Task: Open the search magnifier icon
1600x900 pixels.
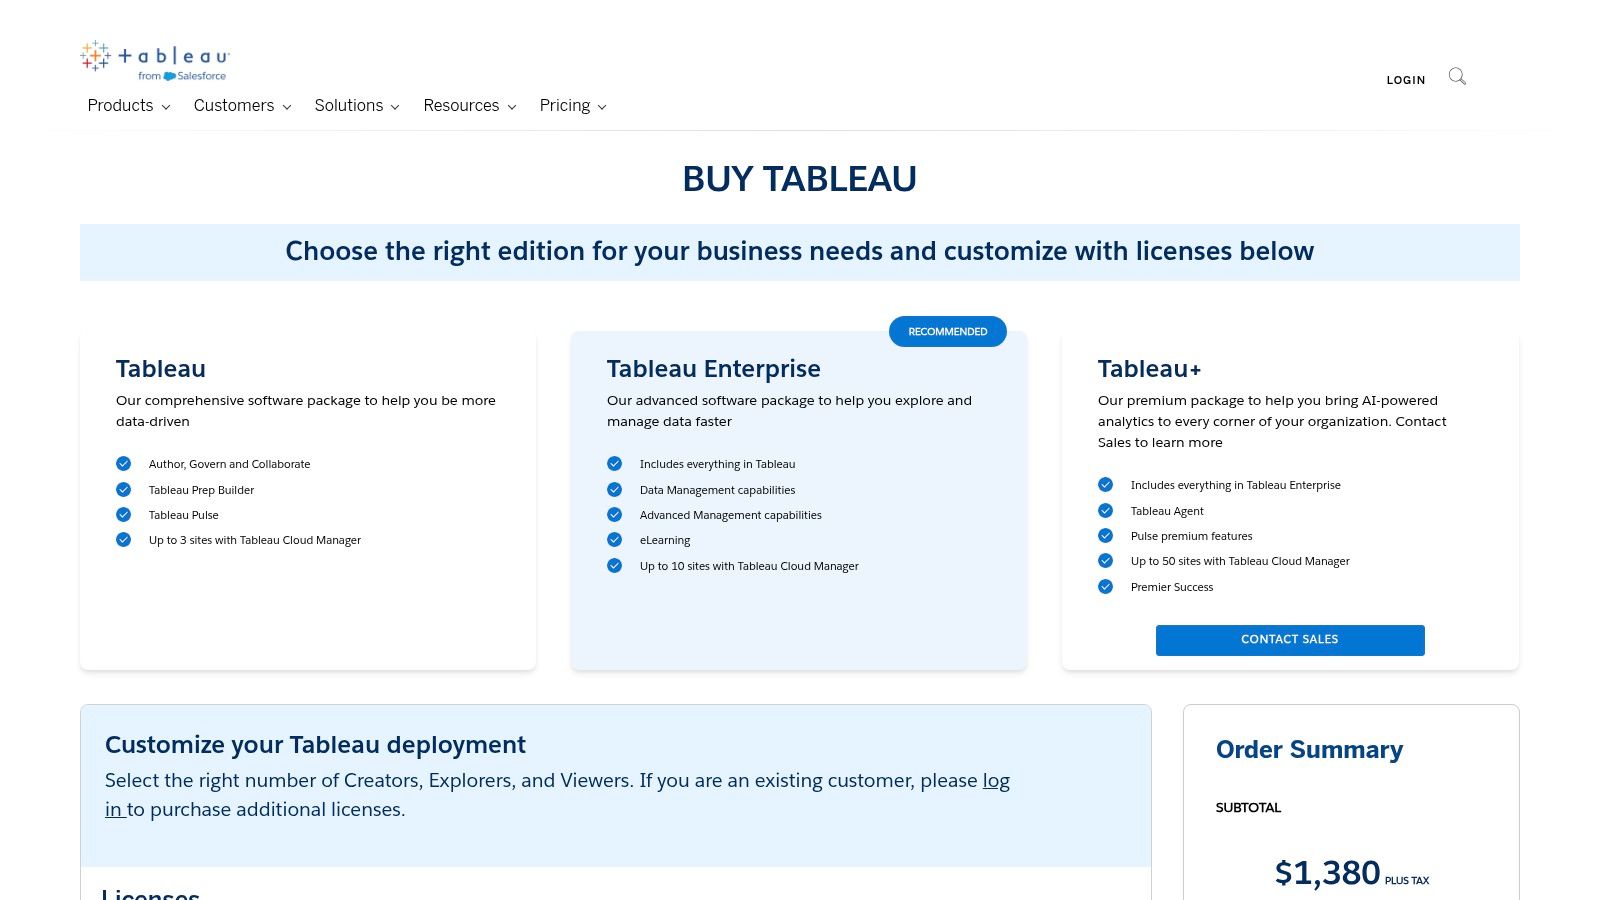Action: coord(1457,77)
